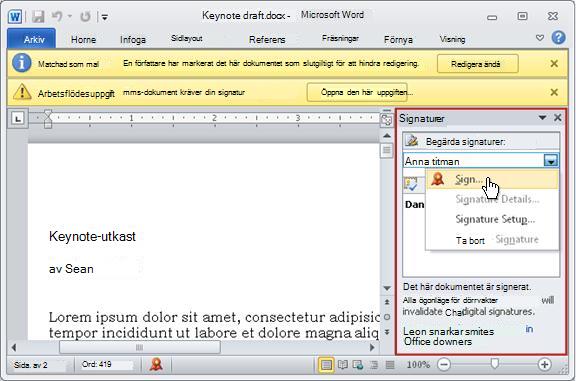
Task: Click the horizontal scrollbar left arrow
Action: (14, 347)
